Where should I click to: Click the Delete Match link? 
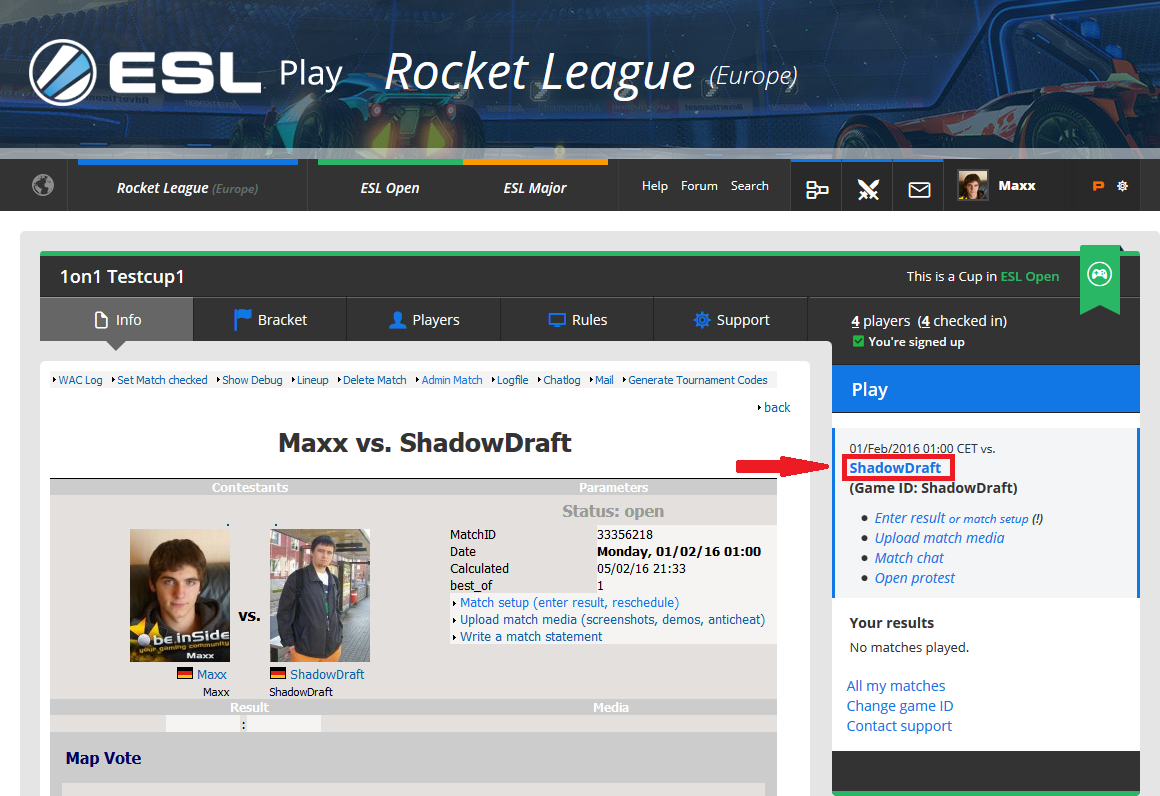pos(374,380)
